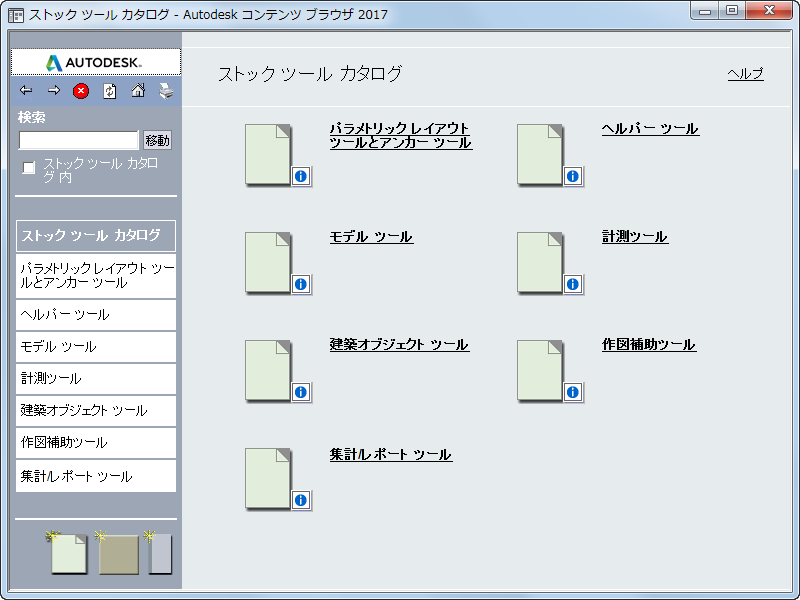Show info badge for 作図補助ツール
800x600 pixels.
(x=573, y=393)
